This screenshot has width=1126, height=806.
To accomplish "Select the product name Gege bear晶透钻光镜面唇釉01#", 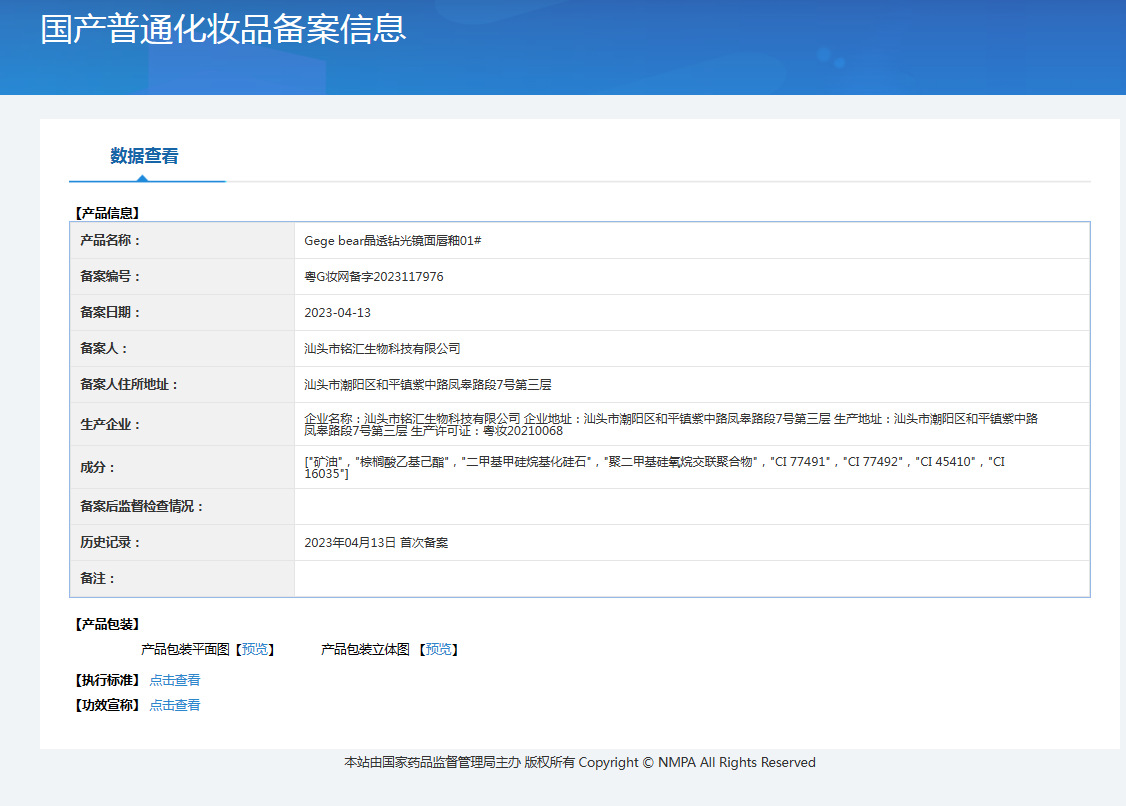I will pos(393,241).
